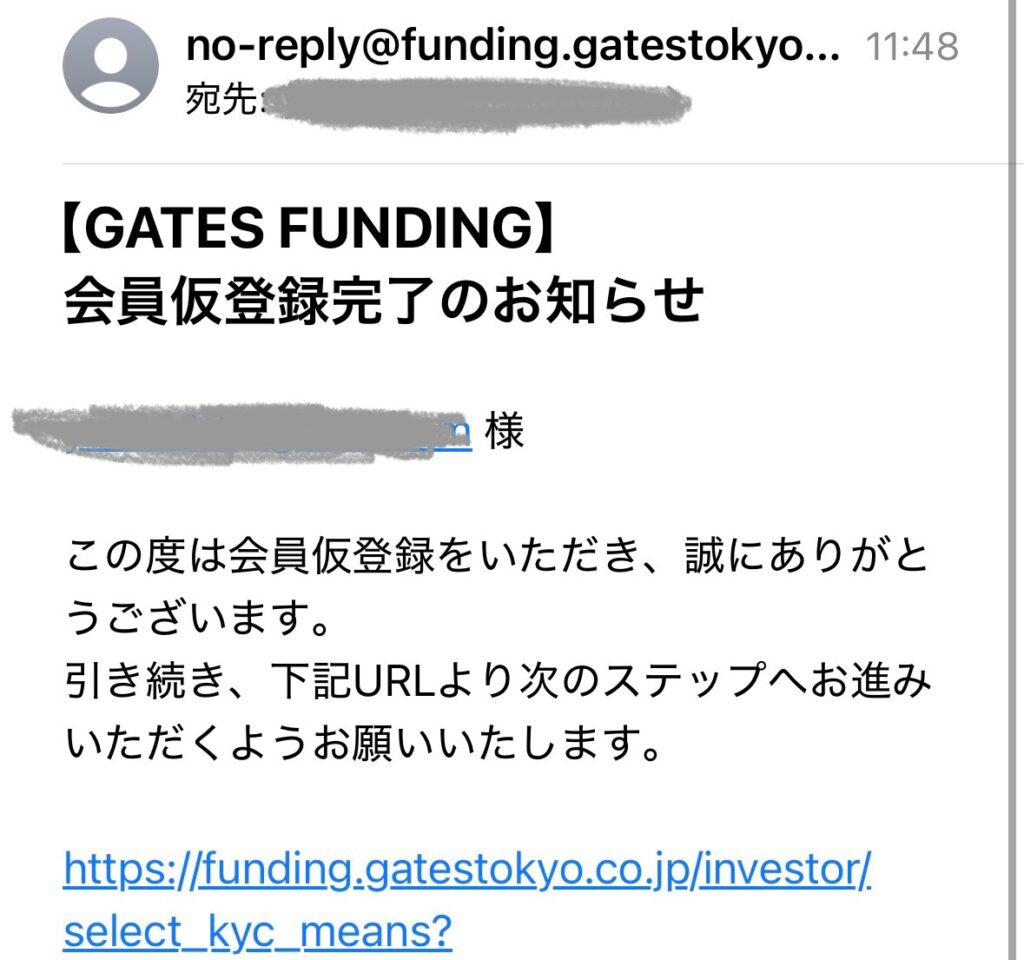Tap the この度は会員仮登録 paragraph line
The height and width of the screenshot is (960, 1024).
tap(497, 556)
